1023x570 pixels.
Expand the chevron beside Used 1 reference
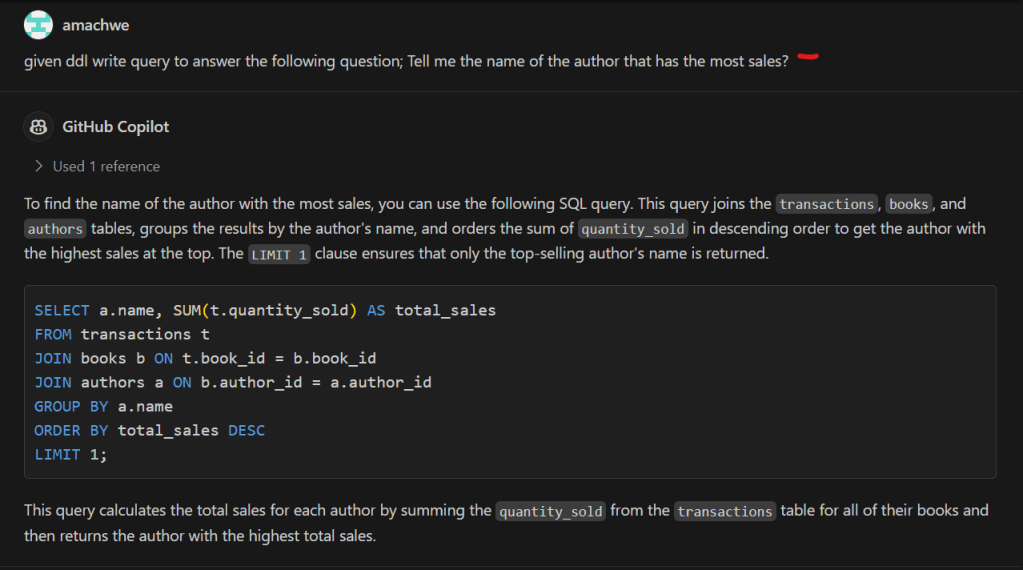39,166
